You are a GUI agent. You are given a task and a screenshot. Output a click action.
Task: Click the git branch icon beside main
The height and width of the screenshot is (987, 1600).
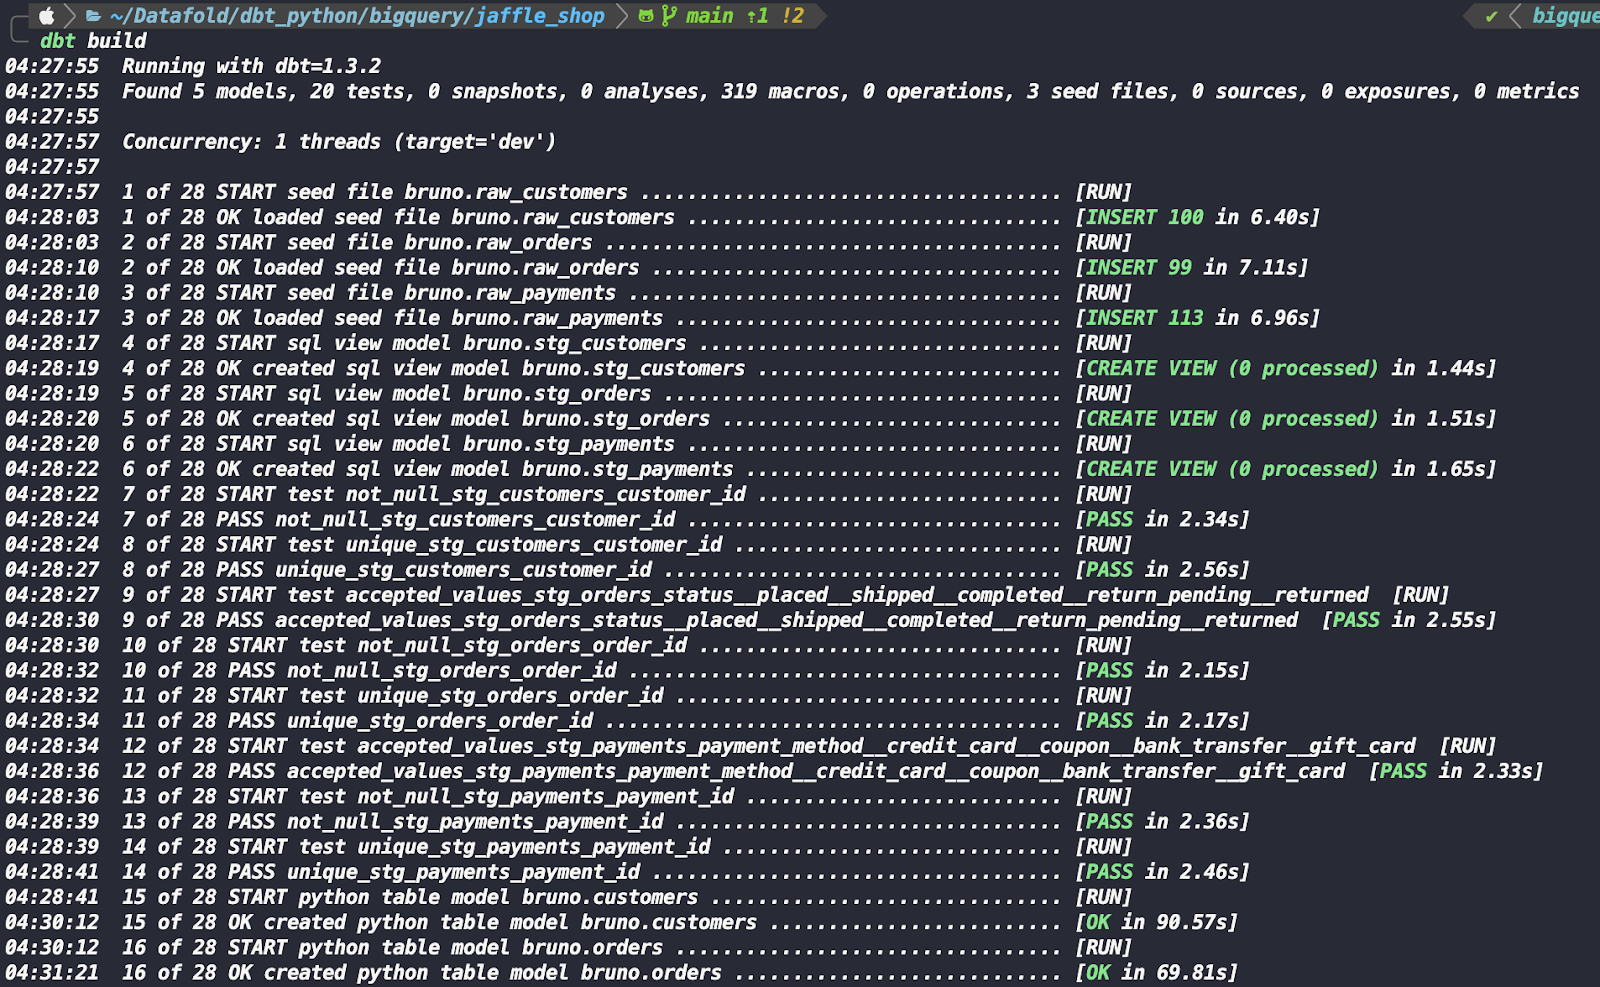[x=668, y=16]
